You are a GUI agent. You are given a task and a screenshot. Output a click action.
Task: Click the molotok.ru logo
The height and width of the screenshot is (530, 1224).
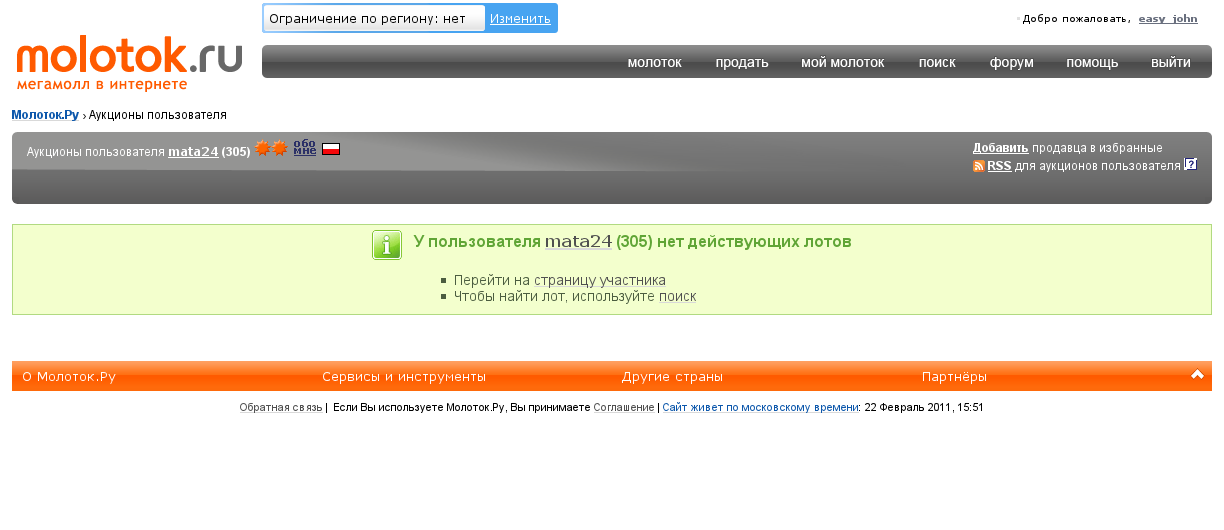coord(129,64)
